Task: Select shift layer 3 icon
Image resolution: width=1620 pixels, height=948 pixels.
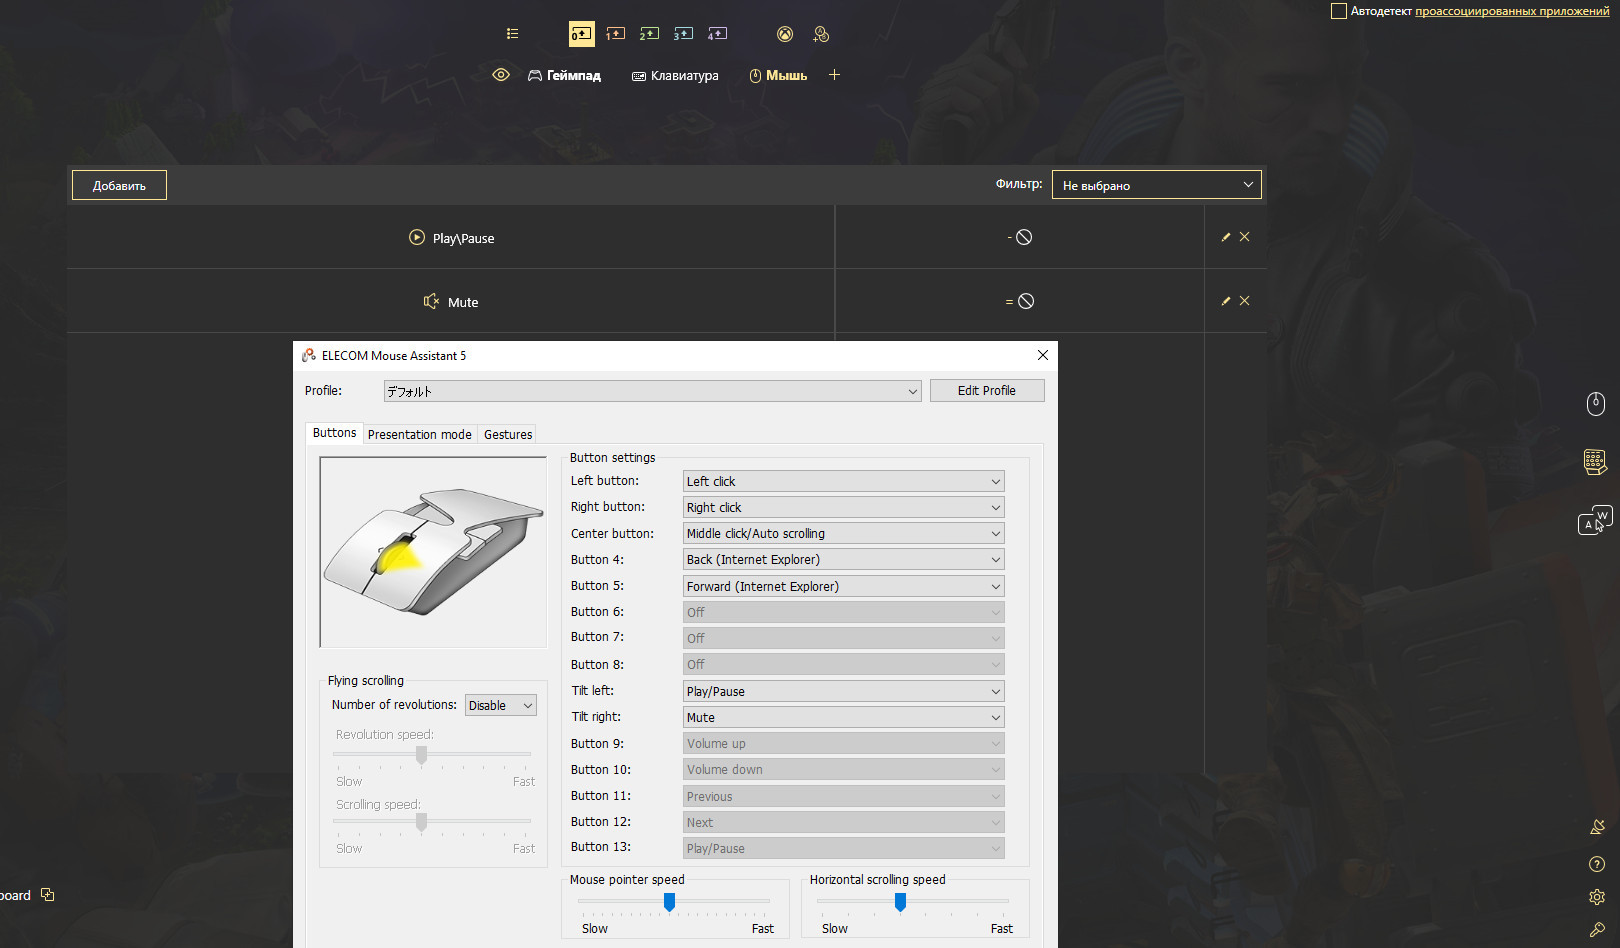Action: click(684, 34)
